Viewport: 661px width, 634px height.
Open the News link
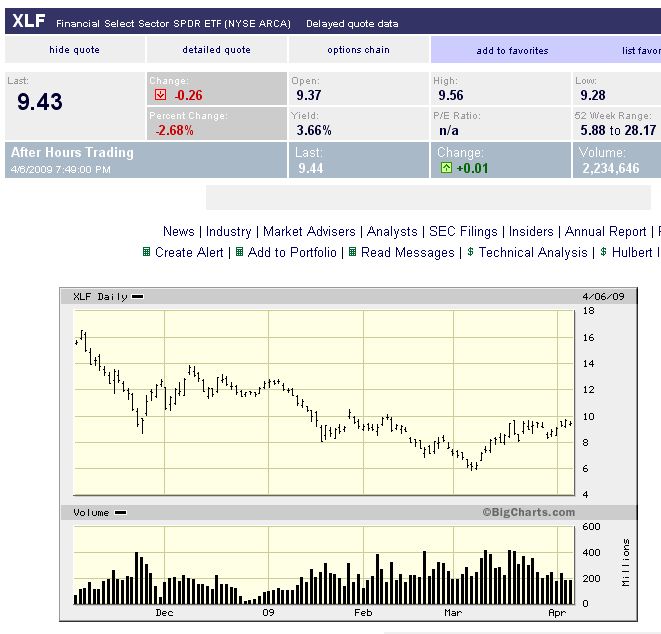[x=179, y=231]
